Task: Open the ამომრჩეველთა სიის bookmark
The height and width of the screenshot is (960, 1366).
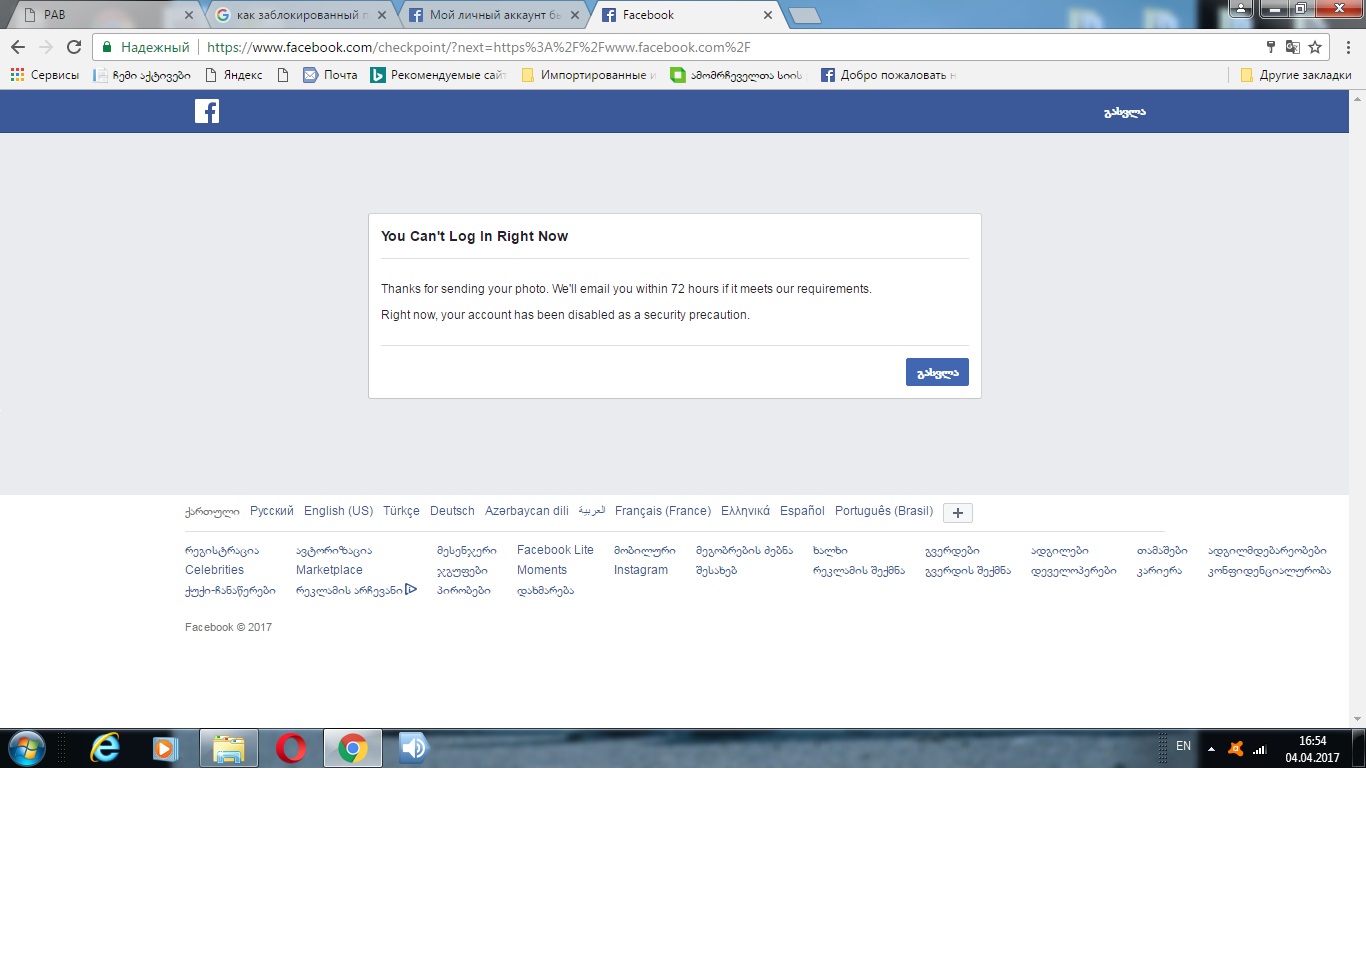Action: [x=737, y=75]
